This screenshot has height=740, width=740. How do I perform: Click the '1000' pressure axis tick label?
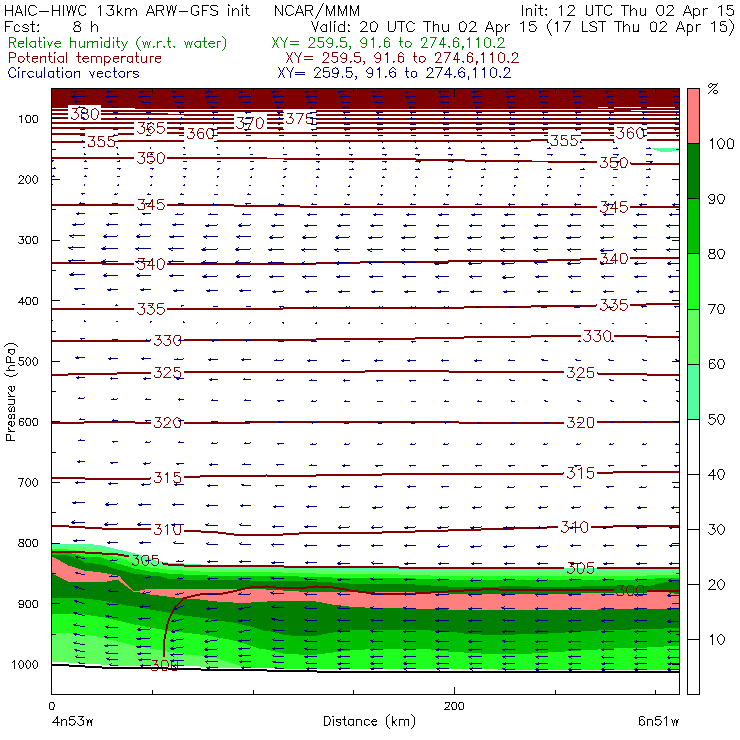(x=25, y=664)
